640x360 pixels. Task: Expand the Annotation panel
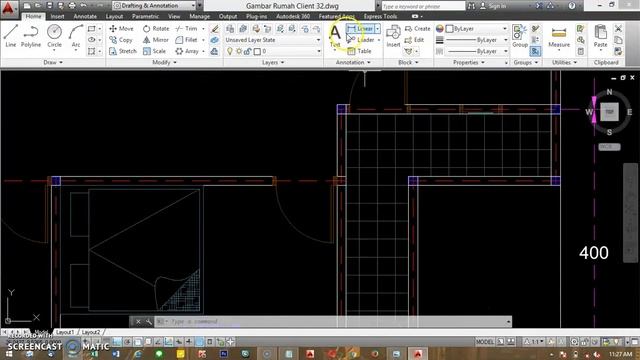(353, 62)
